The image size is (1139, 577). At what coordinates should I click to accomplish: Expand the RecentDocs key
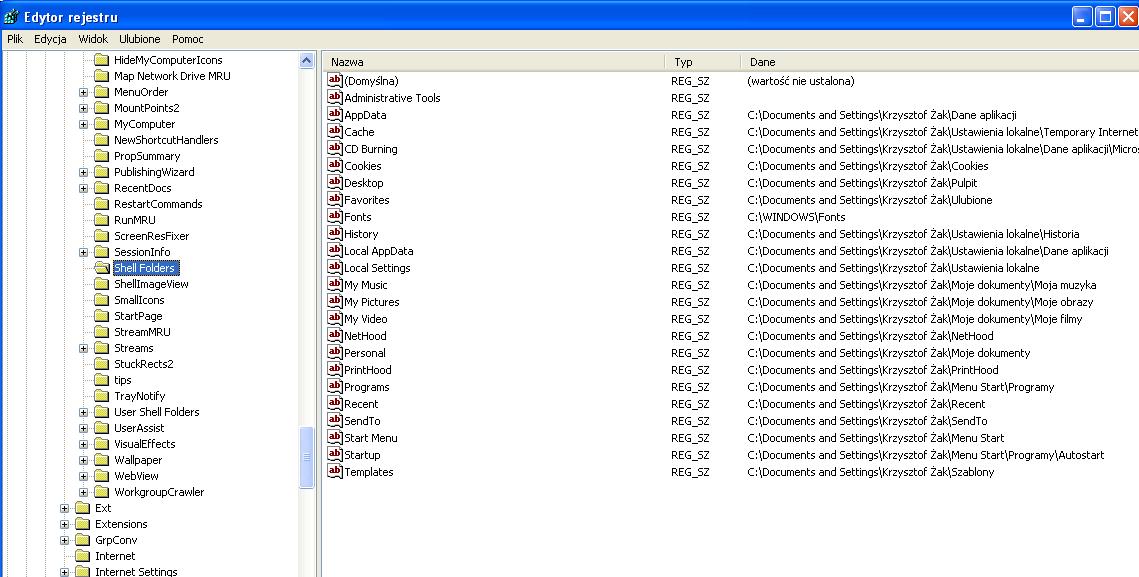[x=84, y=188]
